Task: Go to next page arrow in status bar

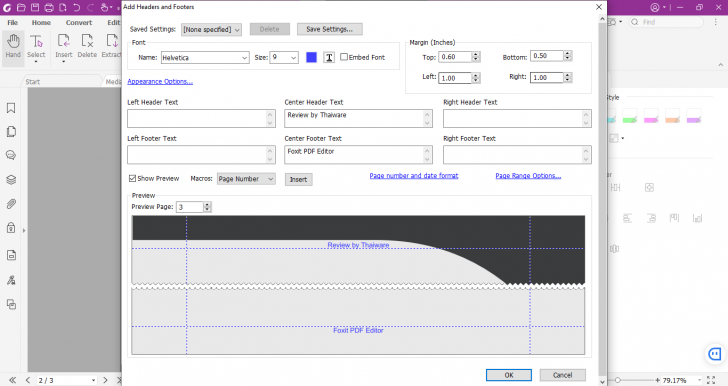Action: click(105, 380)
